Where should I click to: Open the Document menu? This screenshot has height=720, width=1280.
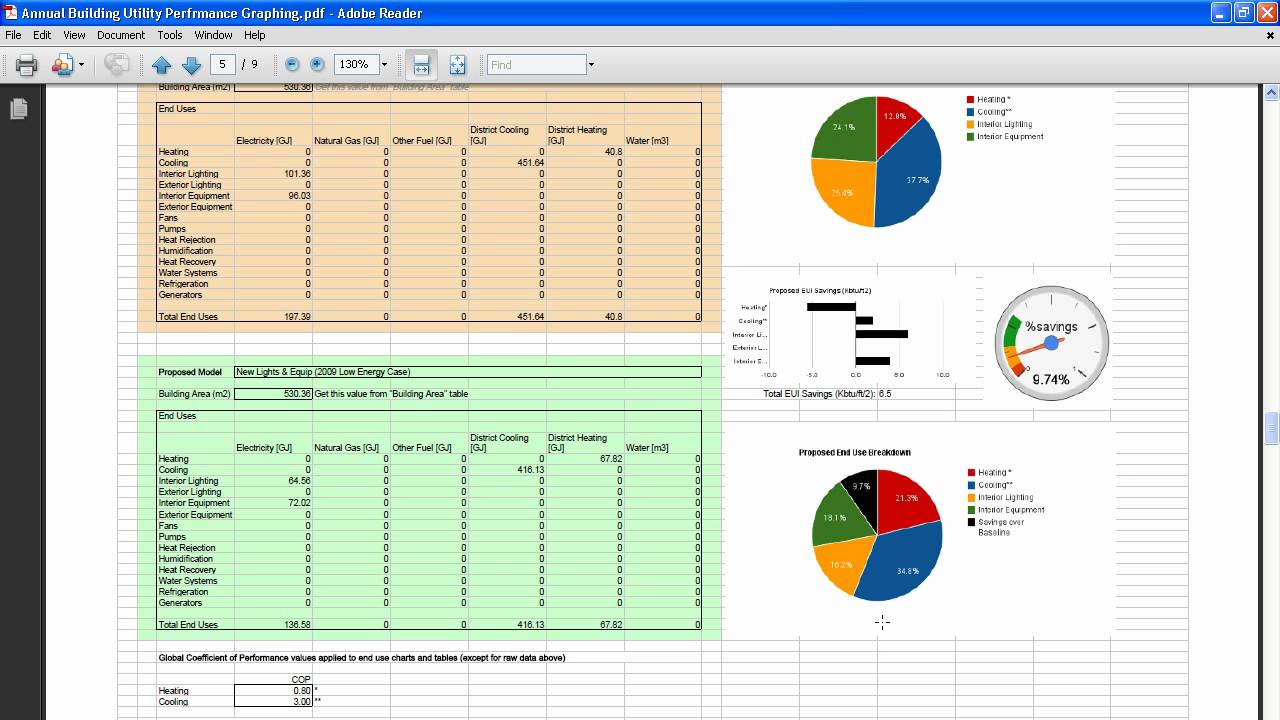click(x=121, y=34)
